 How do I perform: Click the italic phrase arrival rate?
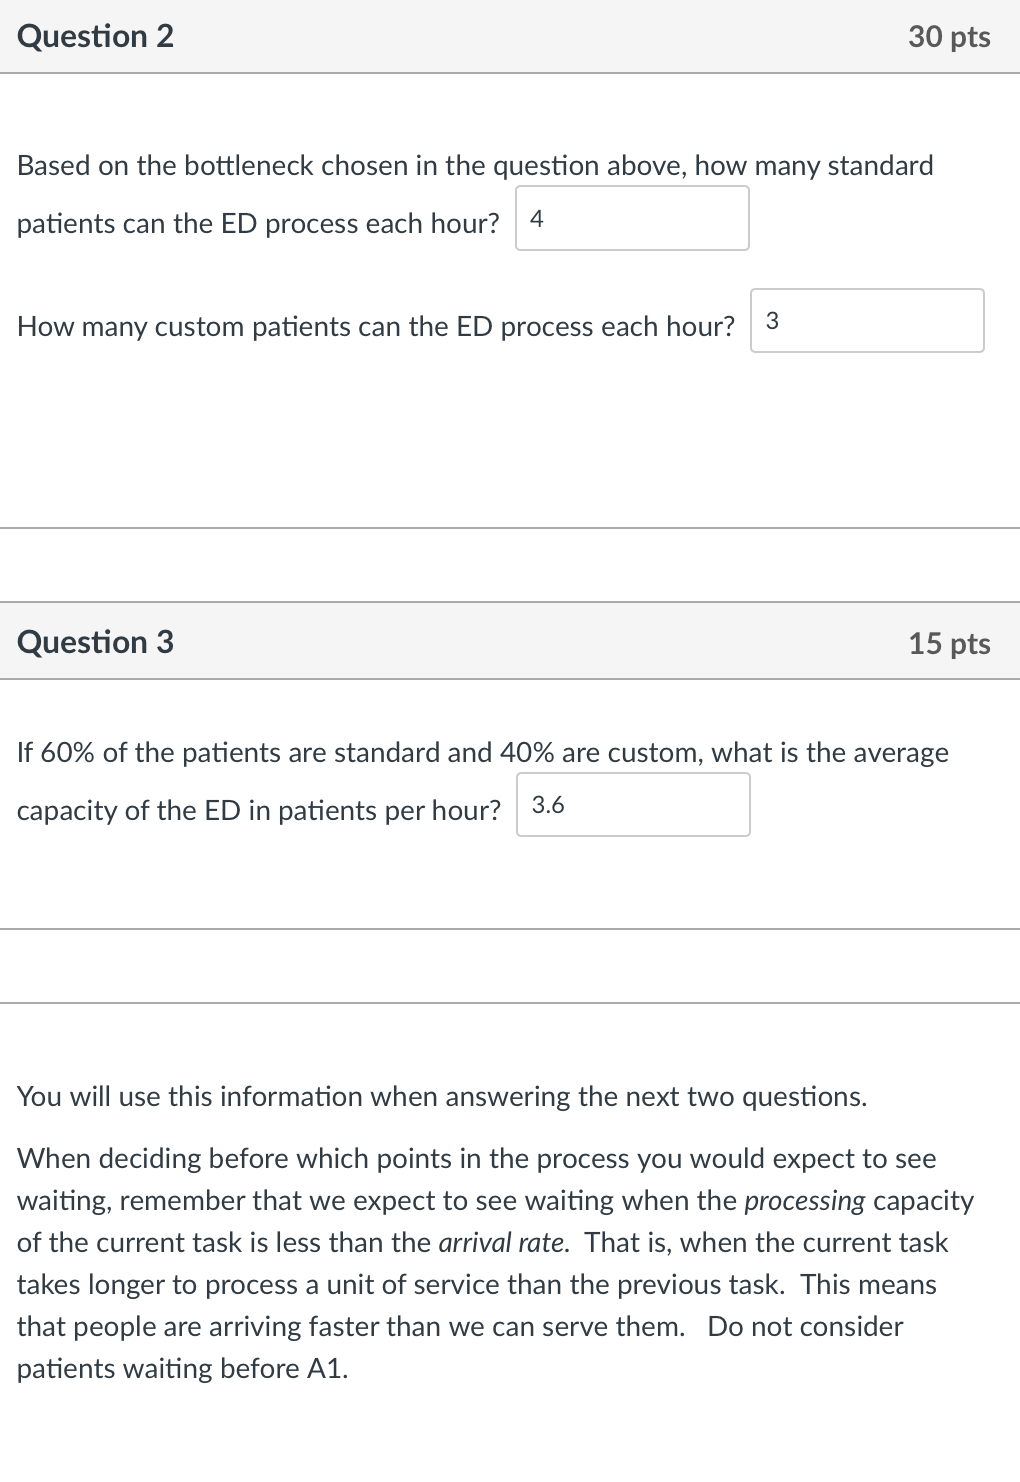pyautogui.click(x=503, y=1242)
